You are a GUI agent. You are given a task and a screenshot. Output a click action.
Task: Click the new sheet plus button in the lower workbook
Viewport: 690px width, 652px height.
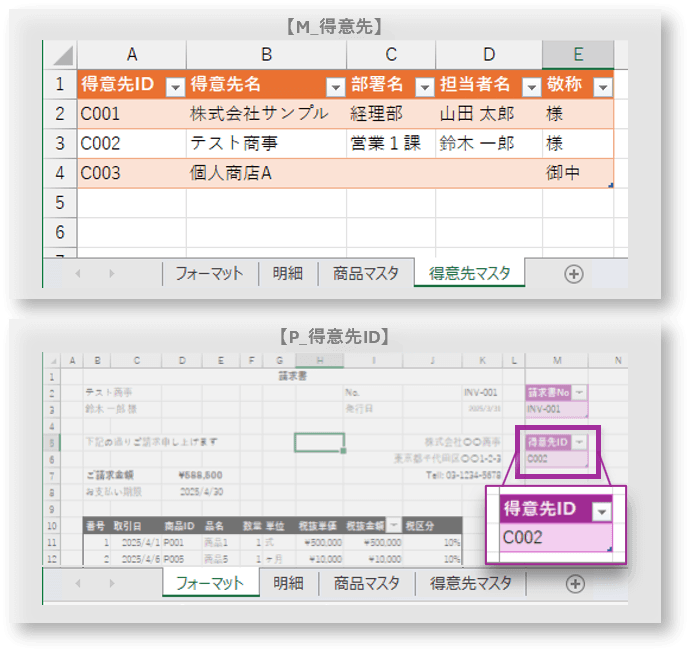click(x=575, y=583)
